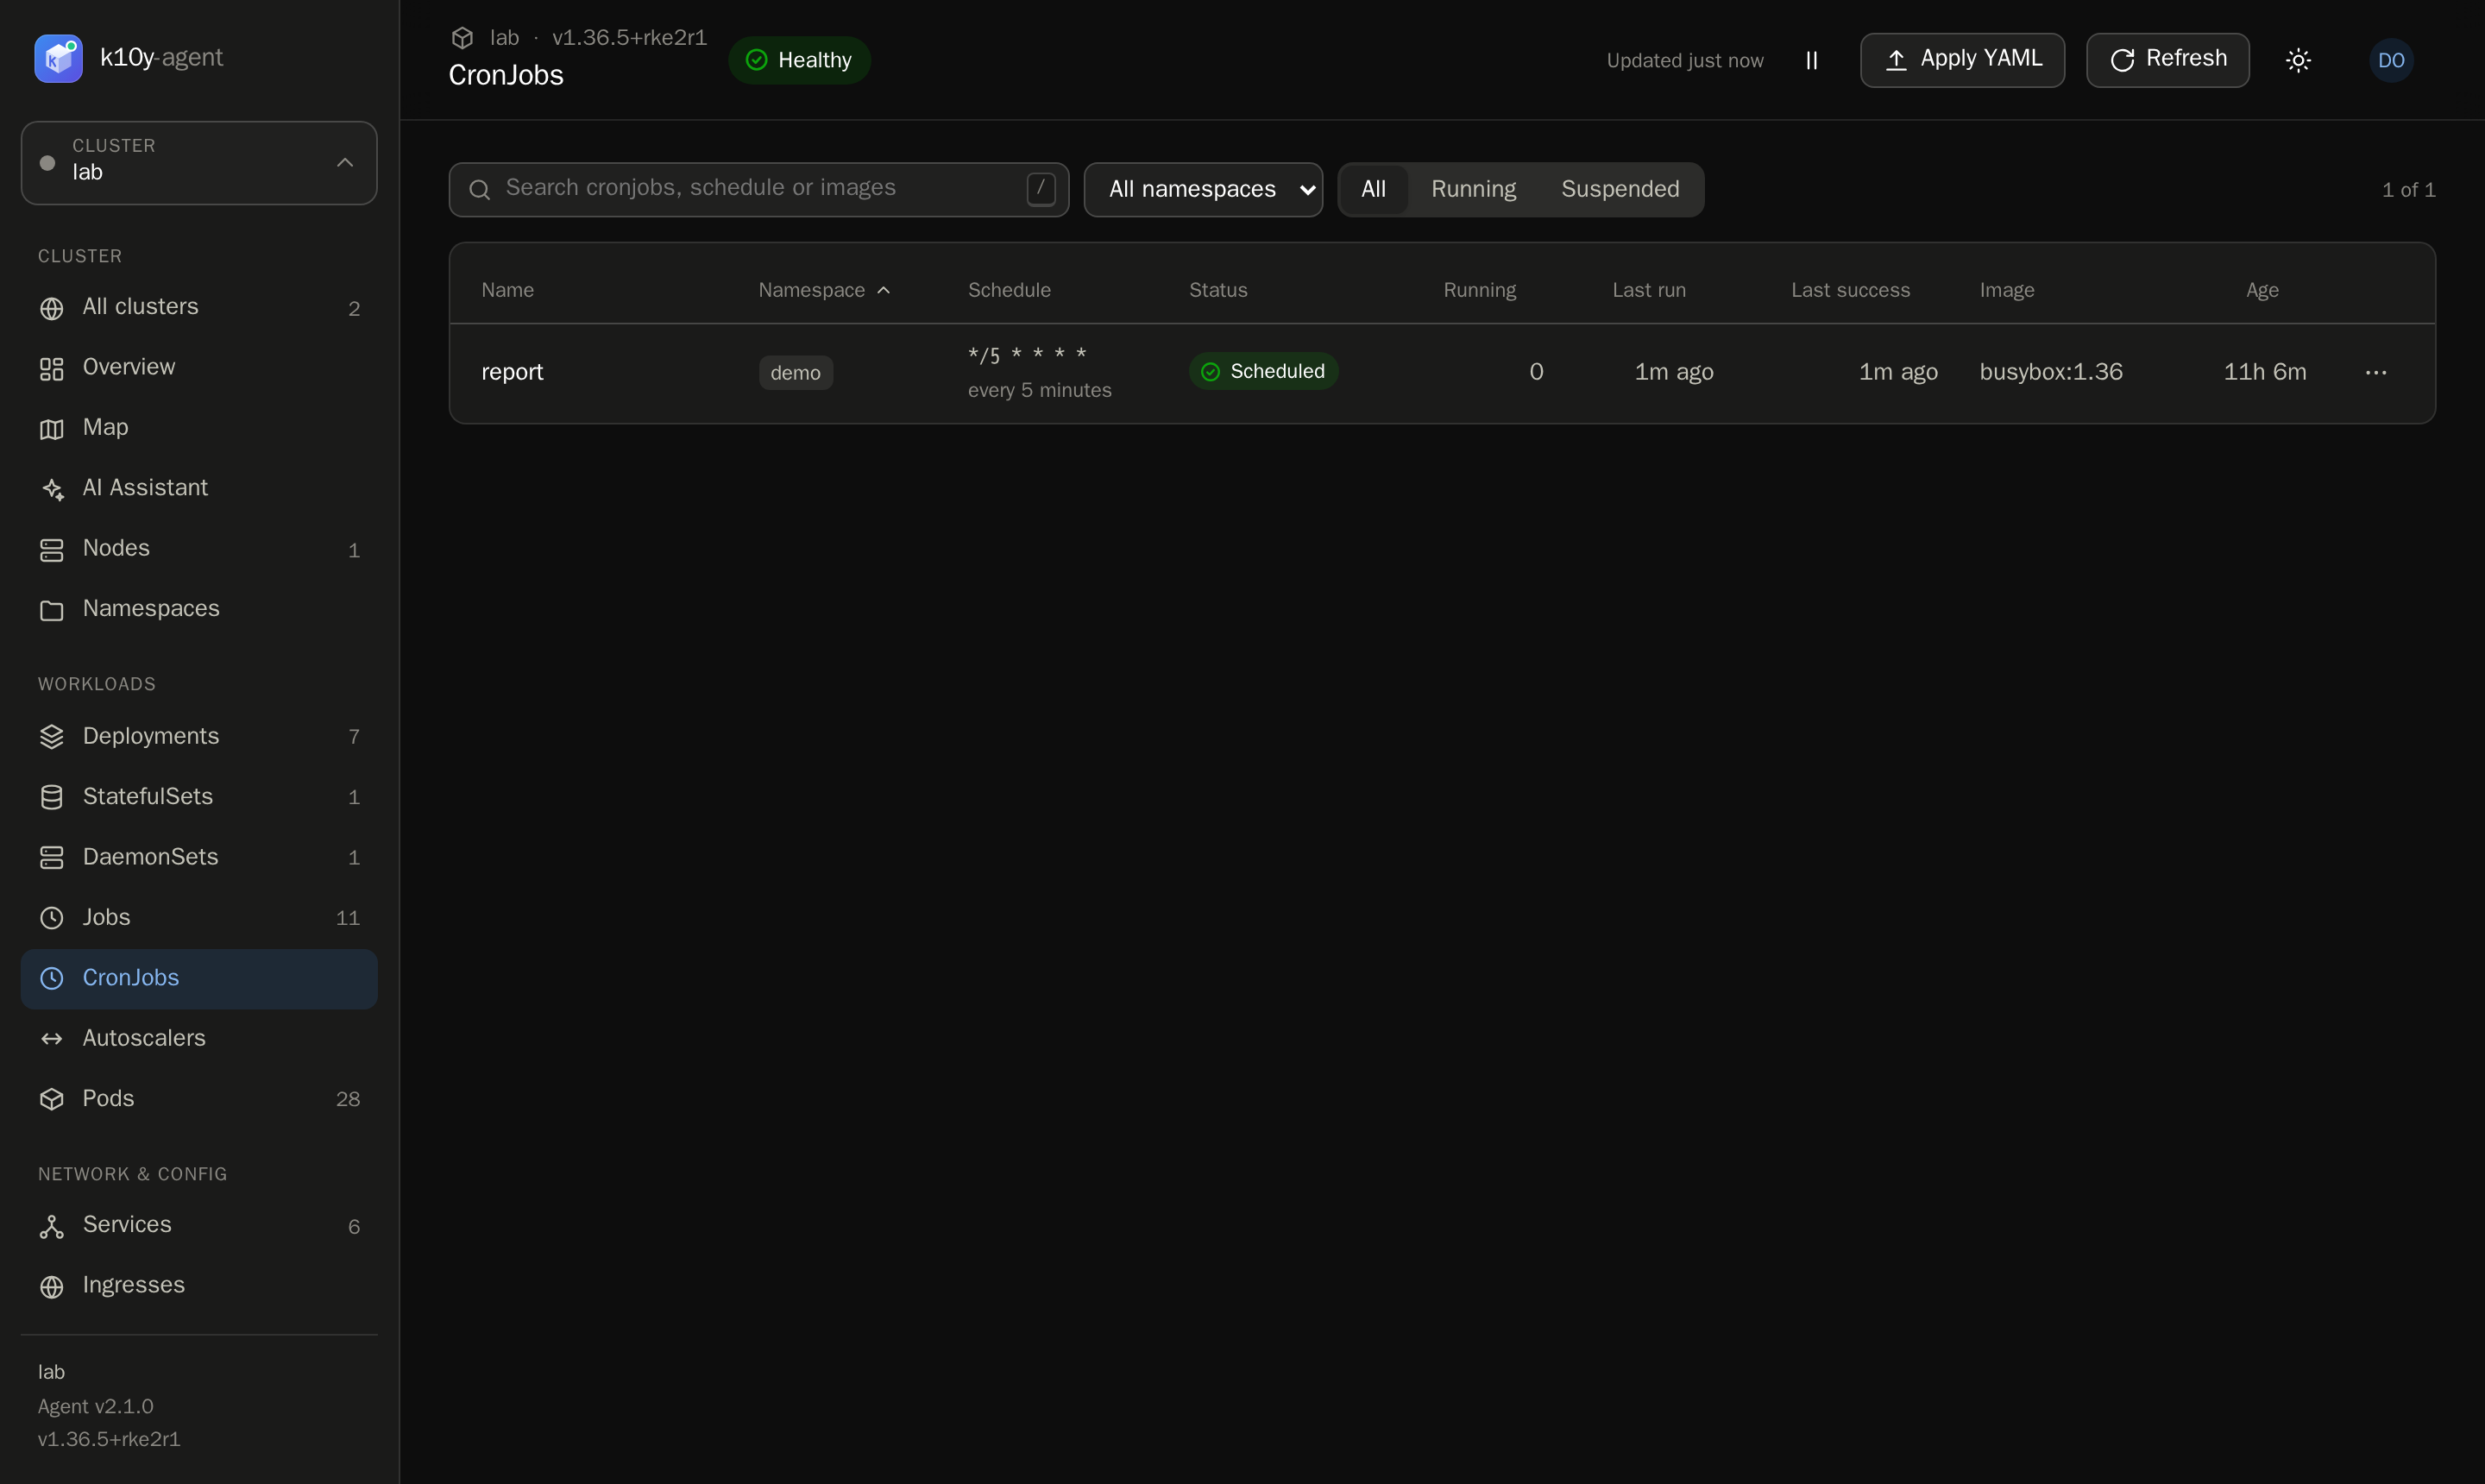
Task: Sort by the Schedule column header
Action: (1009, 290)
